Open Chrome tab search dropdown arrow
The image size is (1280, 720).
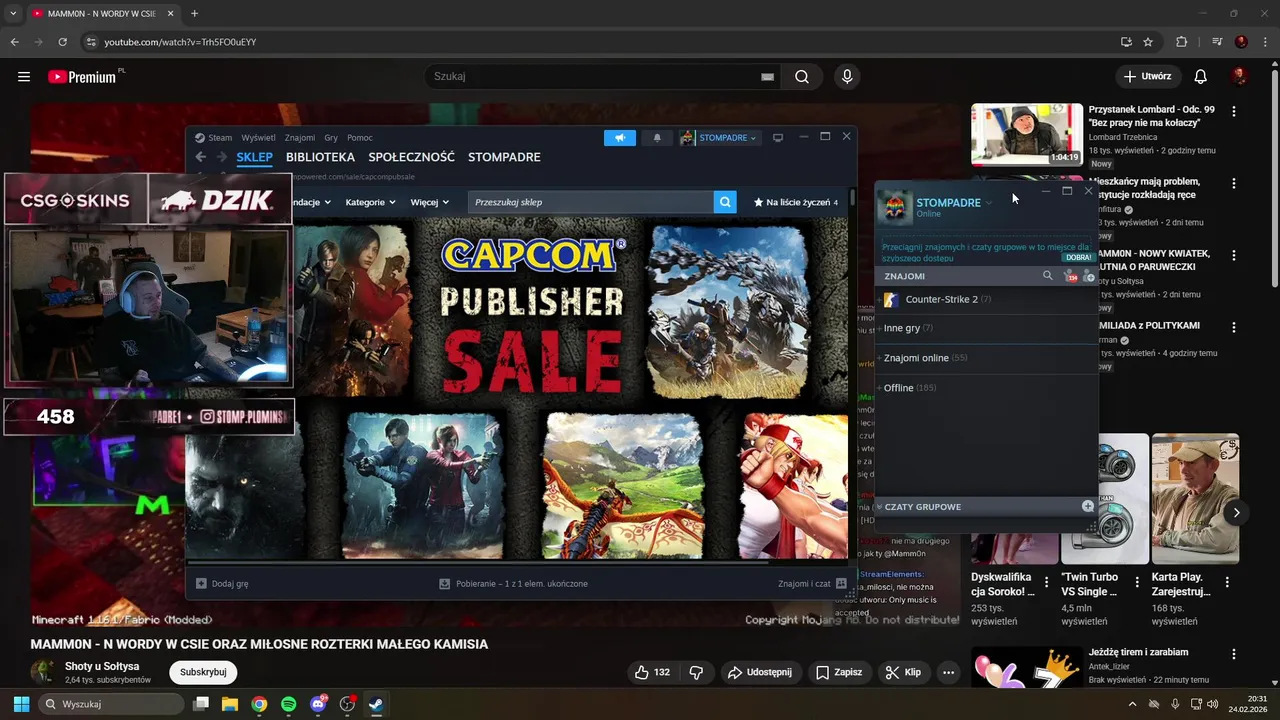pyautogui.click(x=13, y=13)
